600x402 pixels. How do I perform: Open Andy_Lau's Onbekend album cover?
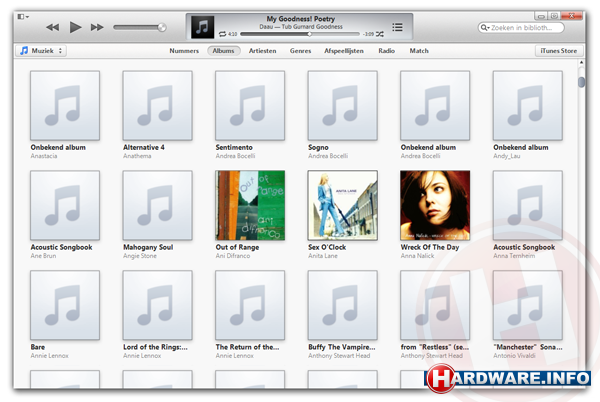coord(528,106)
